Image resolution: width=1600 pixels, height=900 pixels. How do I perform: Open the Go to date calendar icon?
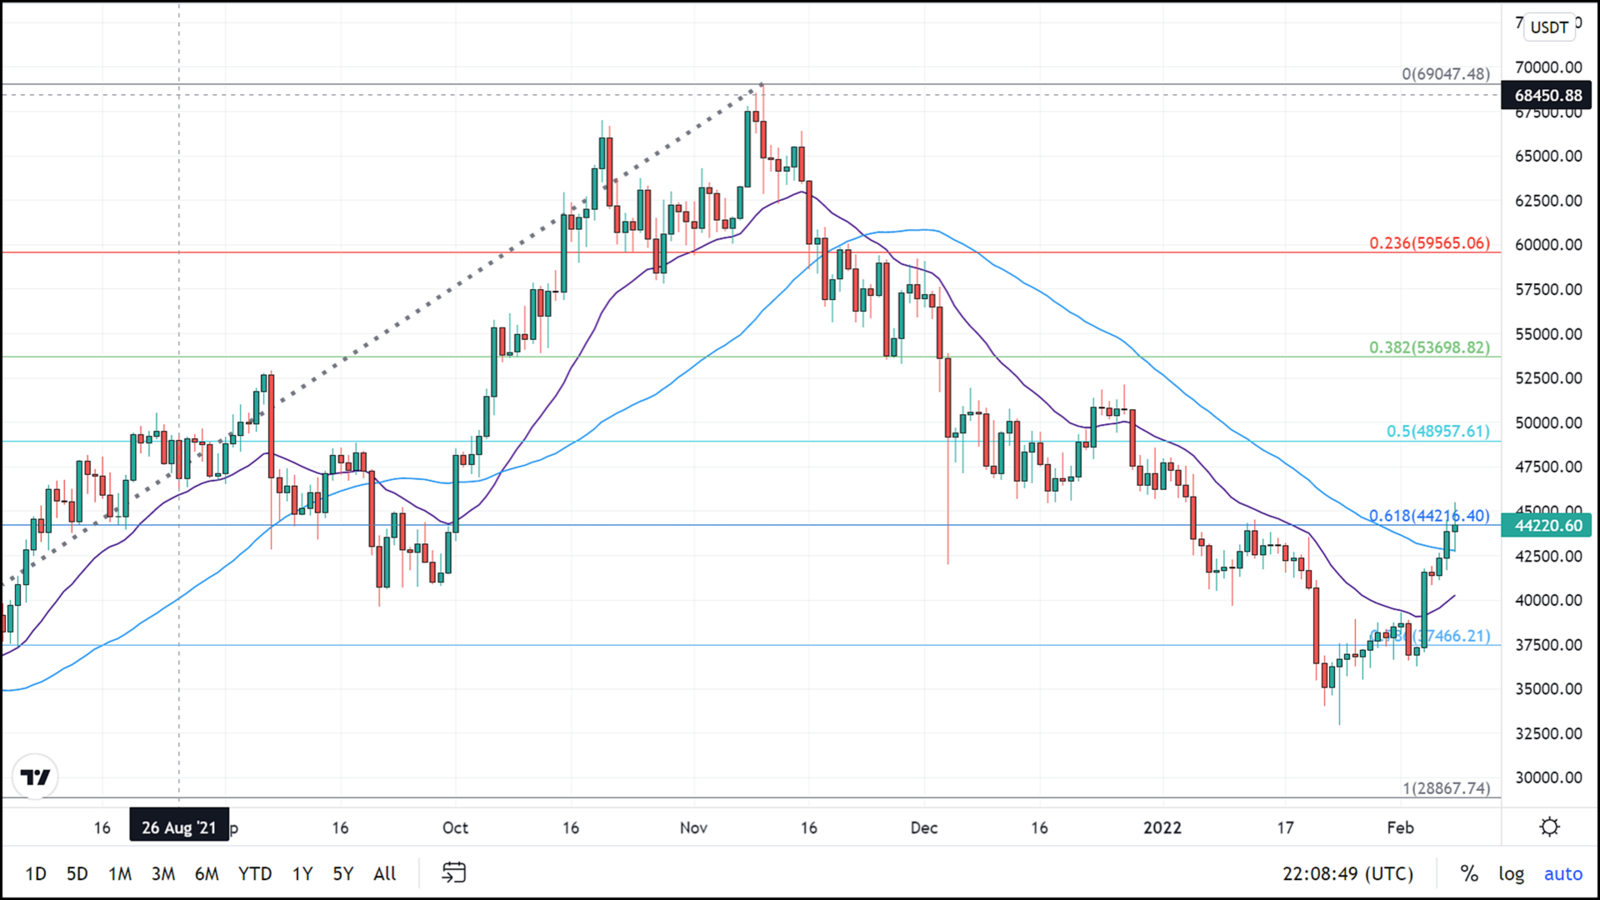pyautogui.click(x=454, y=873)
